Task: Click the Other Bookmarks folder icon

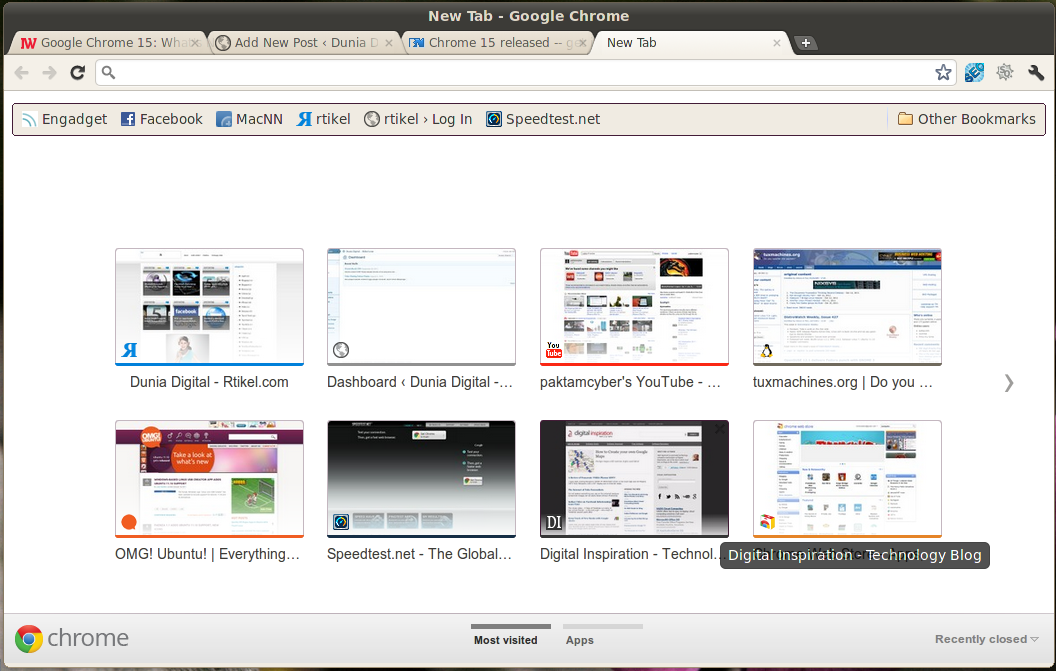Action: [x=905, y=119]
